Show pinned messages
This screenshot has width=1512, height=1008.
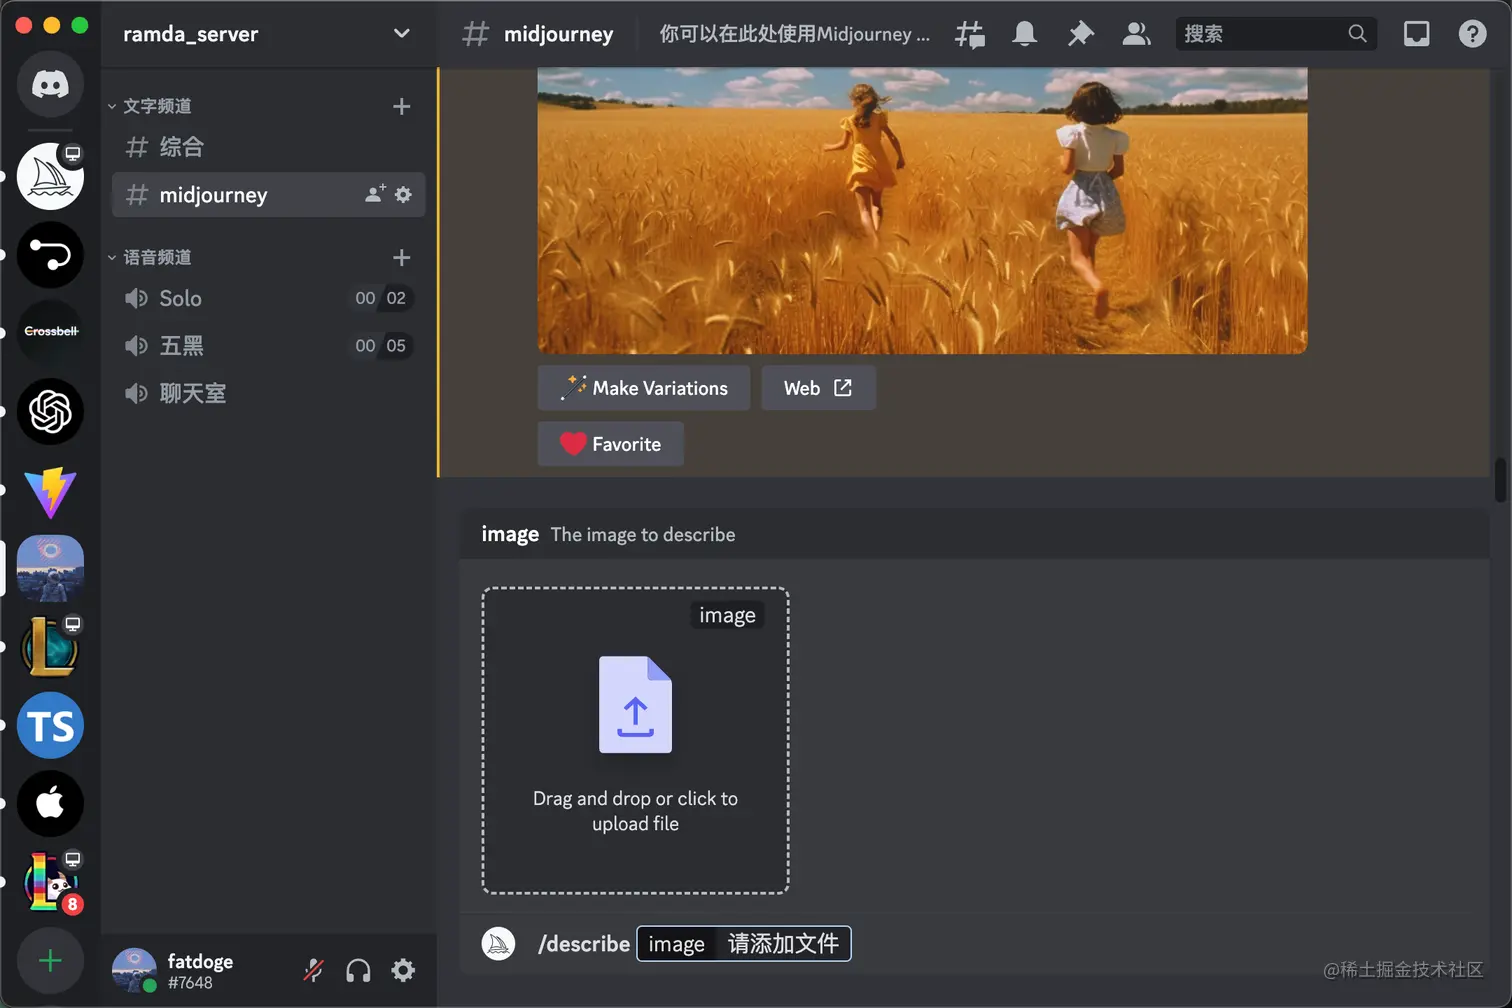[1080, 34]
